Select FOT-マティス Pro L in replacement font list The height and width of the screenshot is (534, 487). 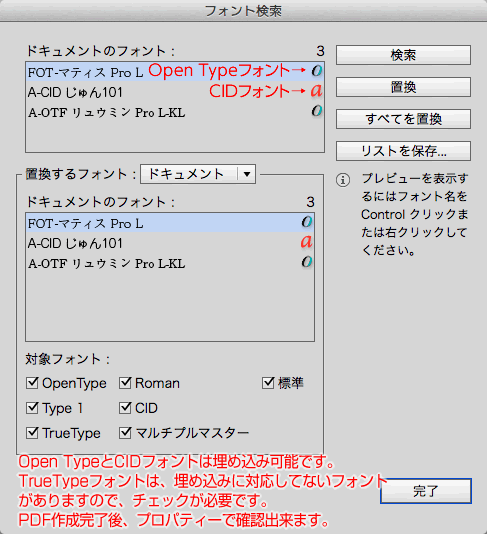click(x=170, y=223)
